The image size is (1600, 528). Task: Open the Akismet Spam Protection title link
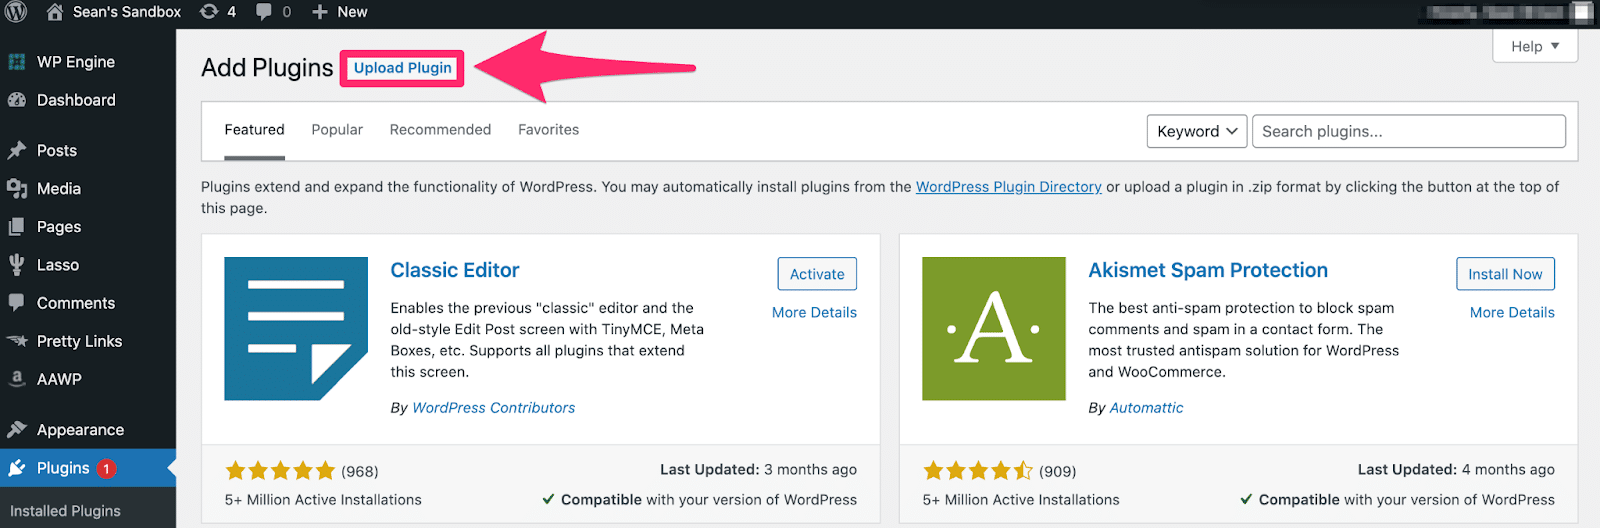click(x=1208, y=270)
